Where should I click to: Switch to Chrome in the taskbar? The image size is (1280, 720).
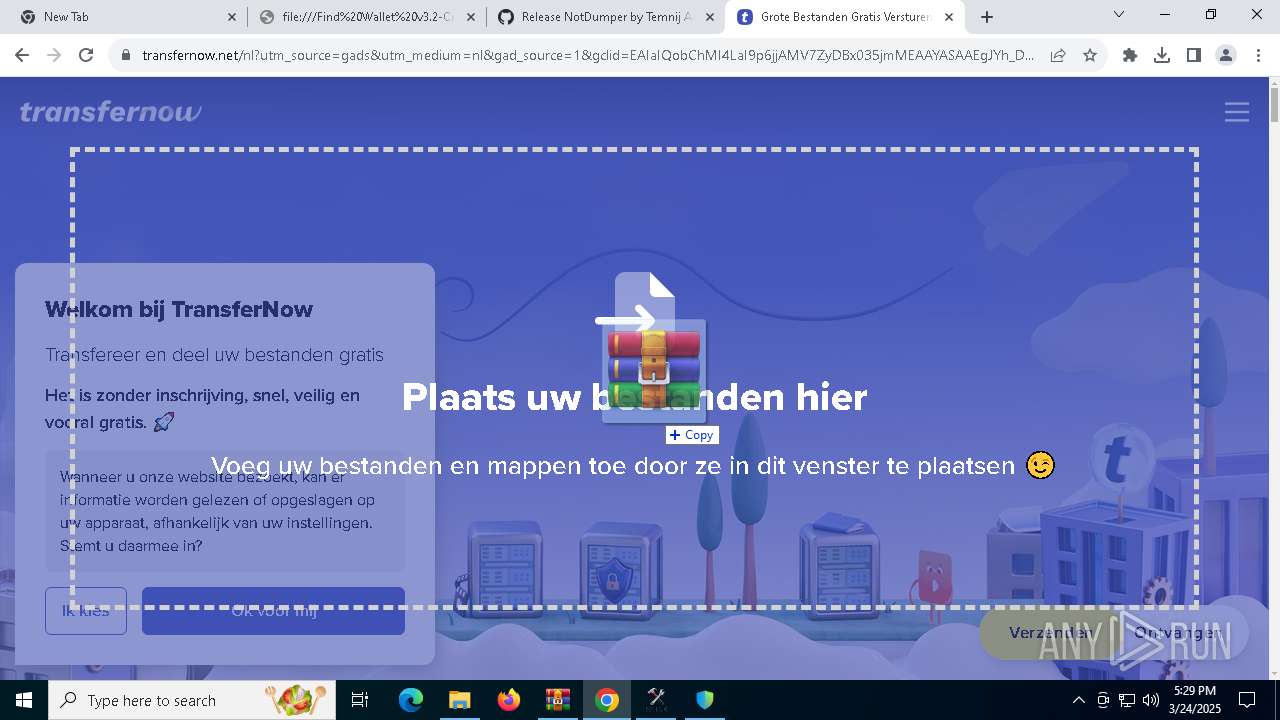pos(606,700)
